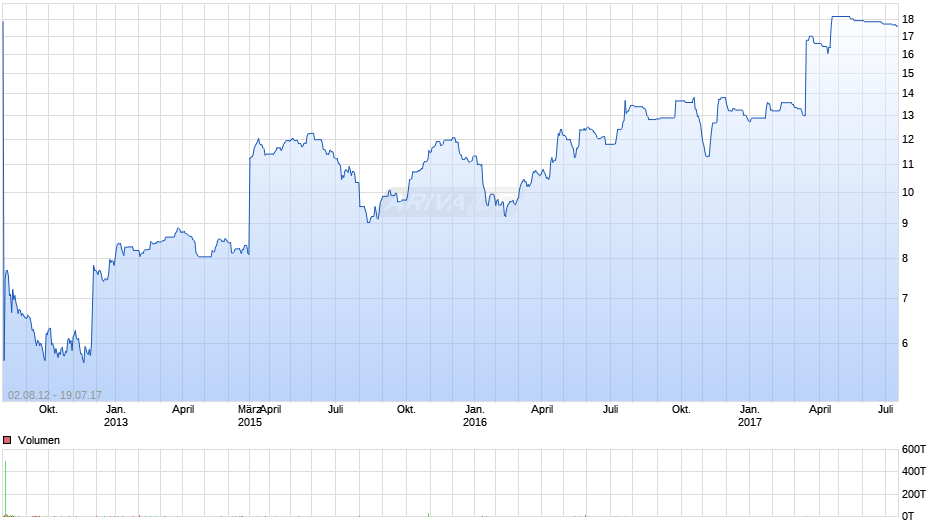Click the 'Volumen' legend label
Viewport: 940px width, 526px height.
(x=39, y=440)
